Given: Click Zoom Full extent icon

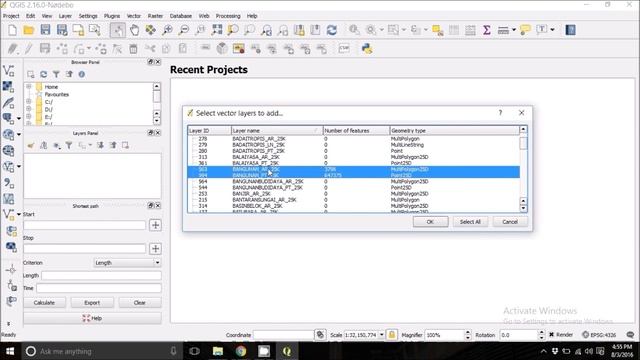Looking at the screenshot, I should [x=217, y=30].
